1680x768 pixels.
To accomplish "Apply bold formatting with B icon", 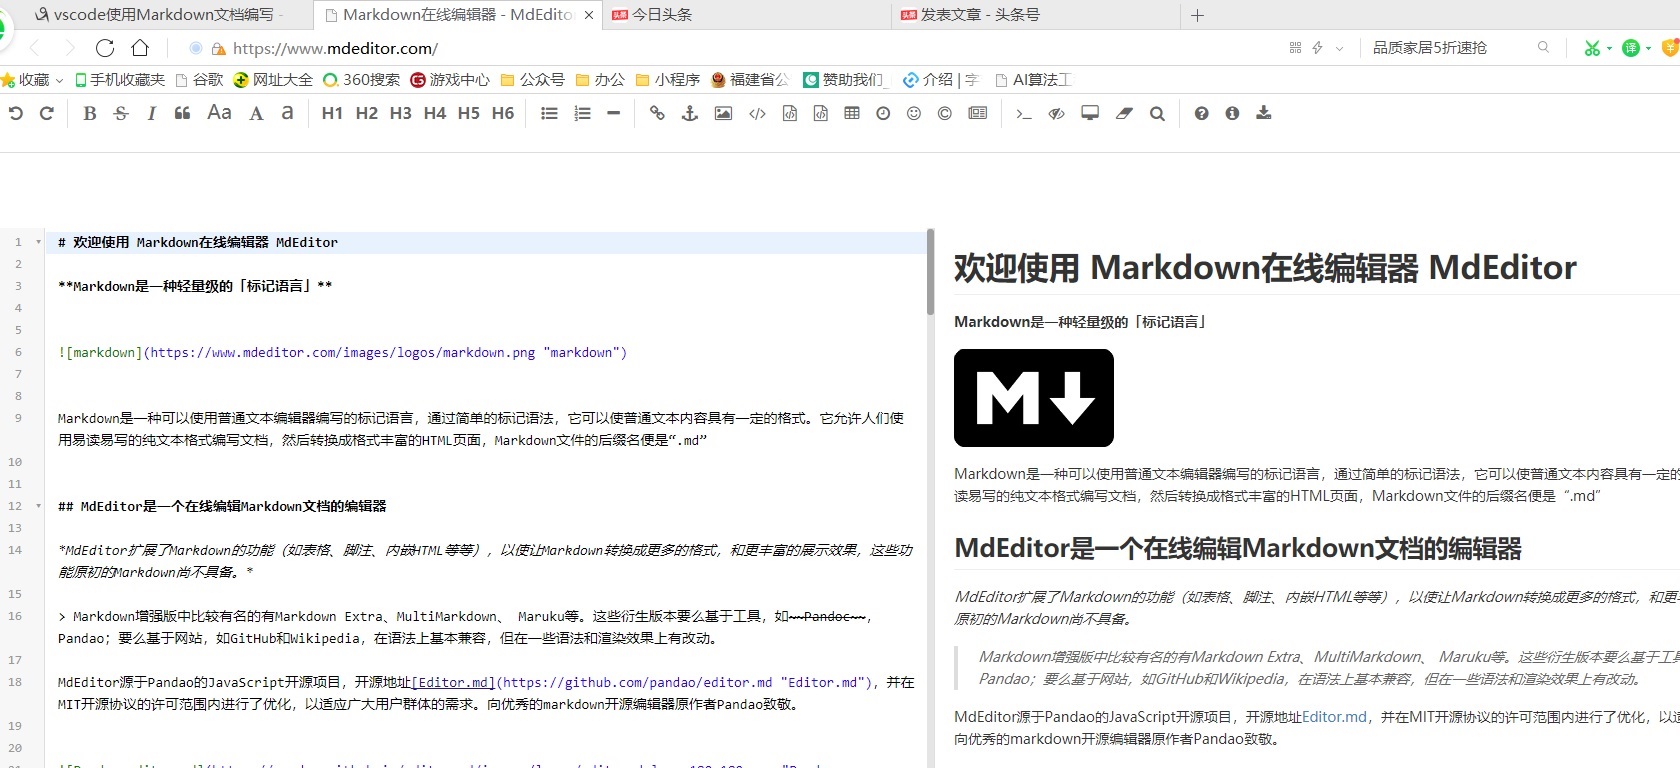I will pyautogui.click(x=89, y=114).
